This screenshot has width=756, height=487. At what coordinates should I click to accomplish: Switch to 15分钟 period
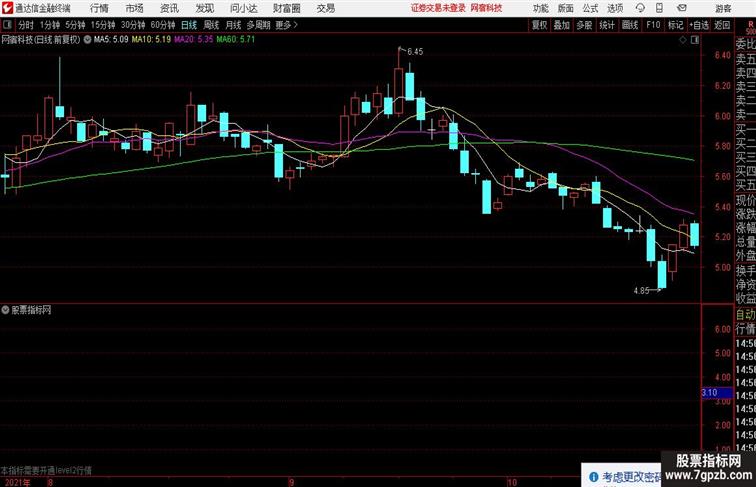point(103,25)
